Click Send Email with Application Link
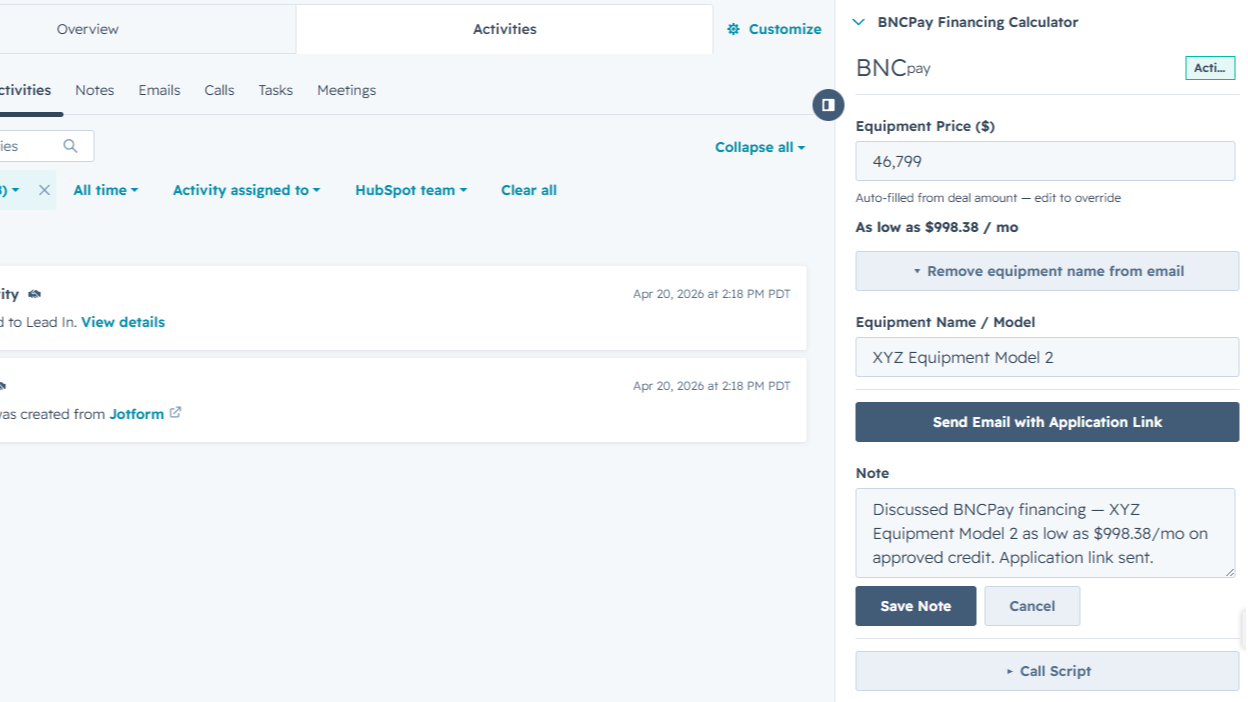 coord(1047,422)
